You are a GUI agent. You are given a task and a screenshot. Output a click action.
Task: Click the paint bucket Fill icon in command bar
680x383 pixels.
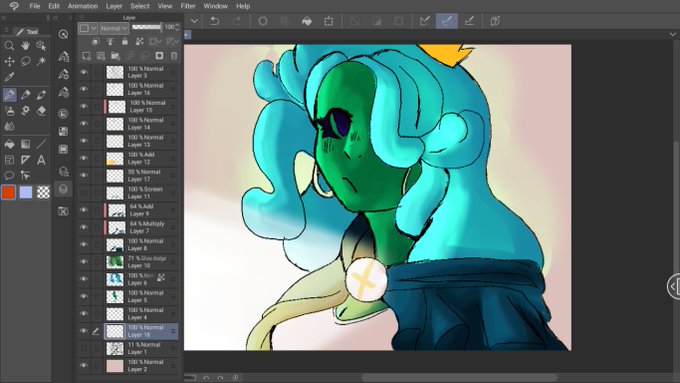click(x=307, y=21)
